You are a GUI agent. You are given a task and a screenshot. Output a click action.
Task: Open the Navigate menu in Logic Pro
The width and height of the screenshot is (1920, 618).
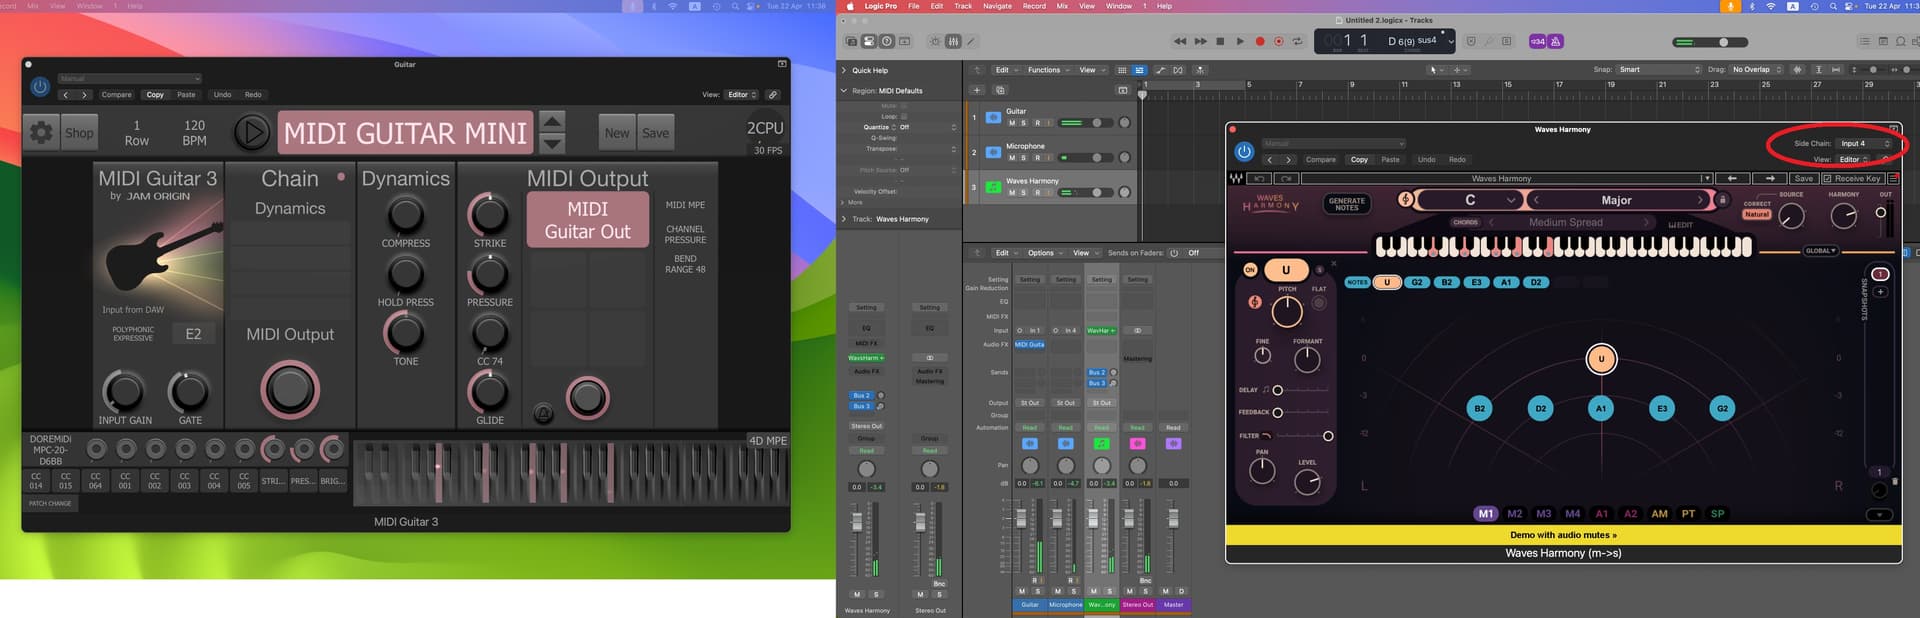(x=997, y=6)
